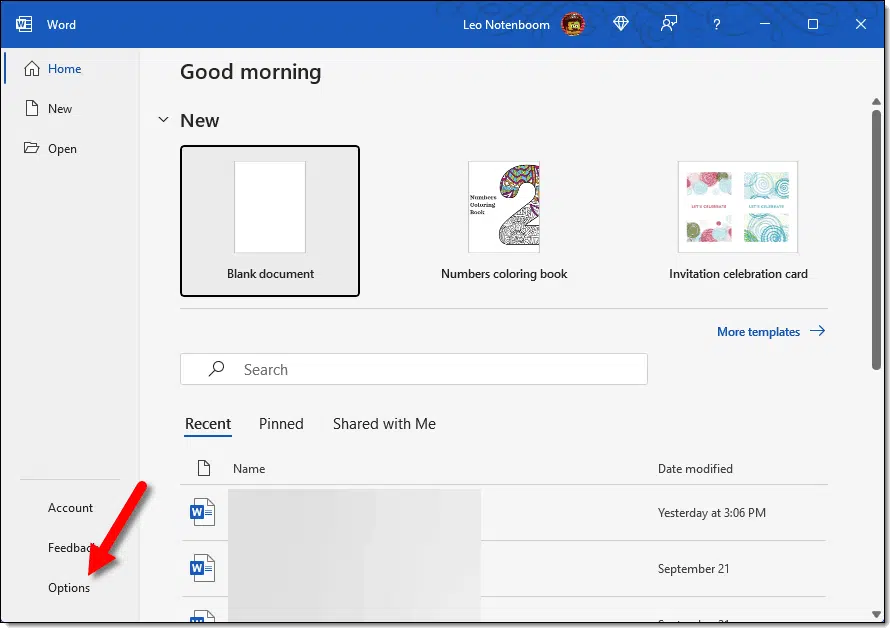Click the scrollbar down arrow
The image size is (895, 633).
876,614
